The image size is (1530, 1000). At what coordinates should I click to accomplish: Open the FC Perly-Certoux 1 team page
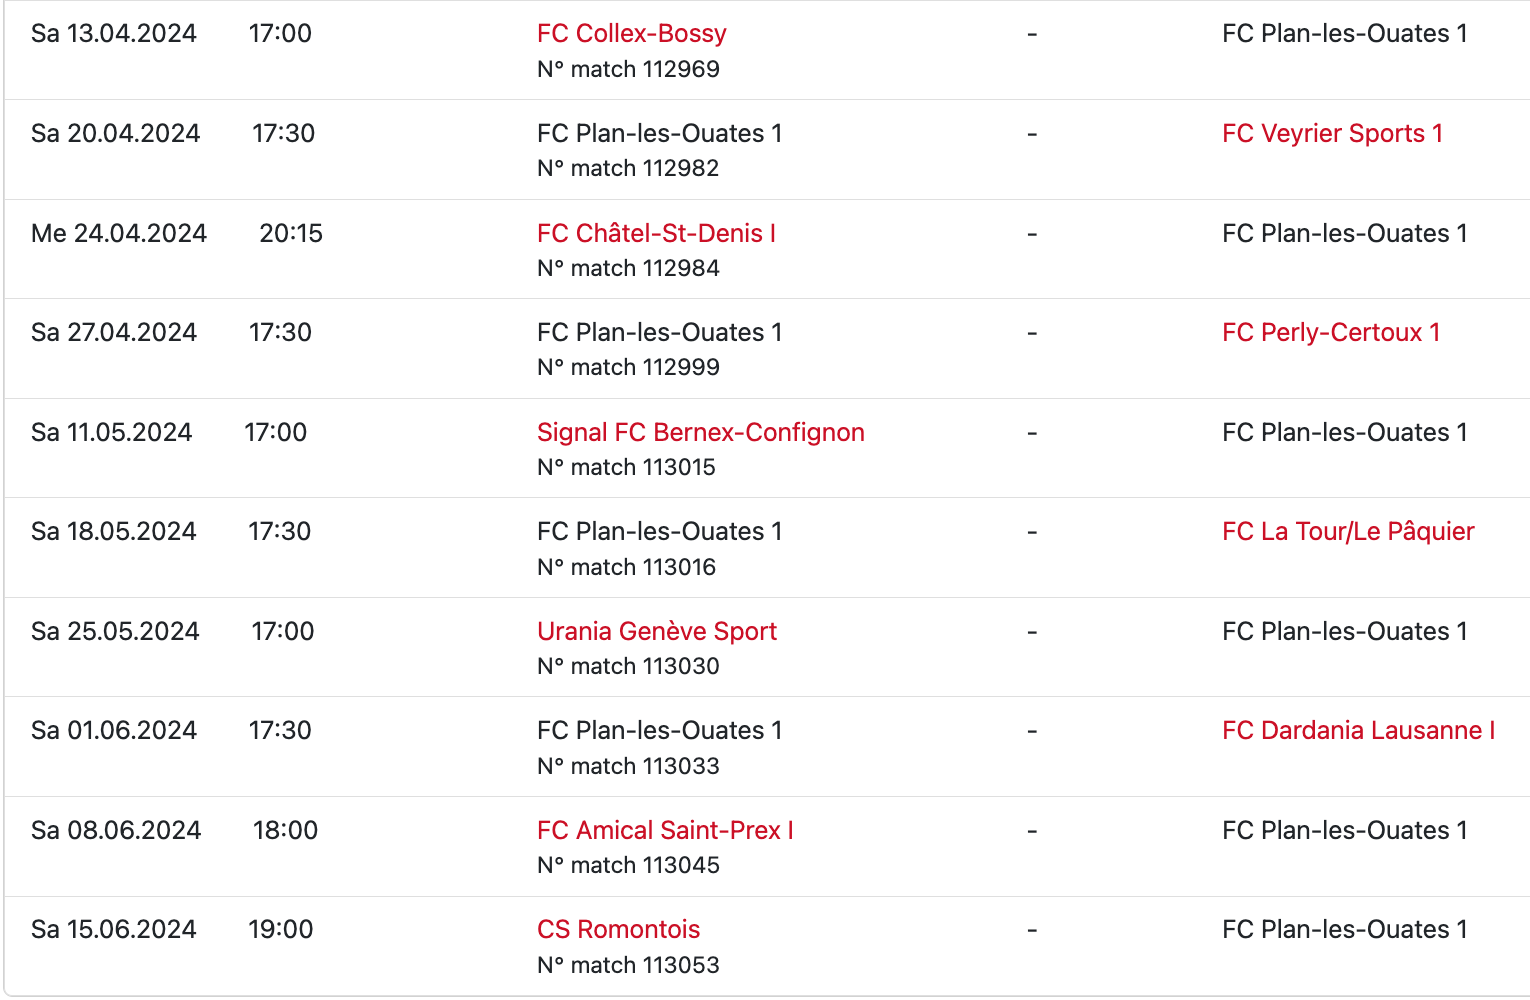click(1331, 333)
